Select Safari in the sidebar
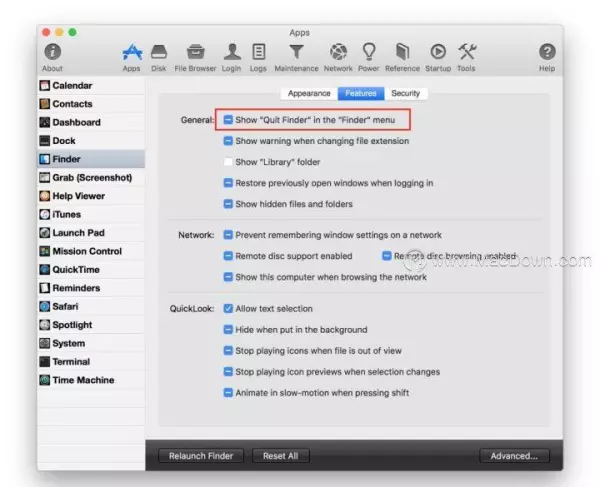 click(91, 306)
